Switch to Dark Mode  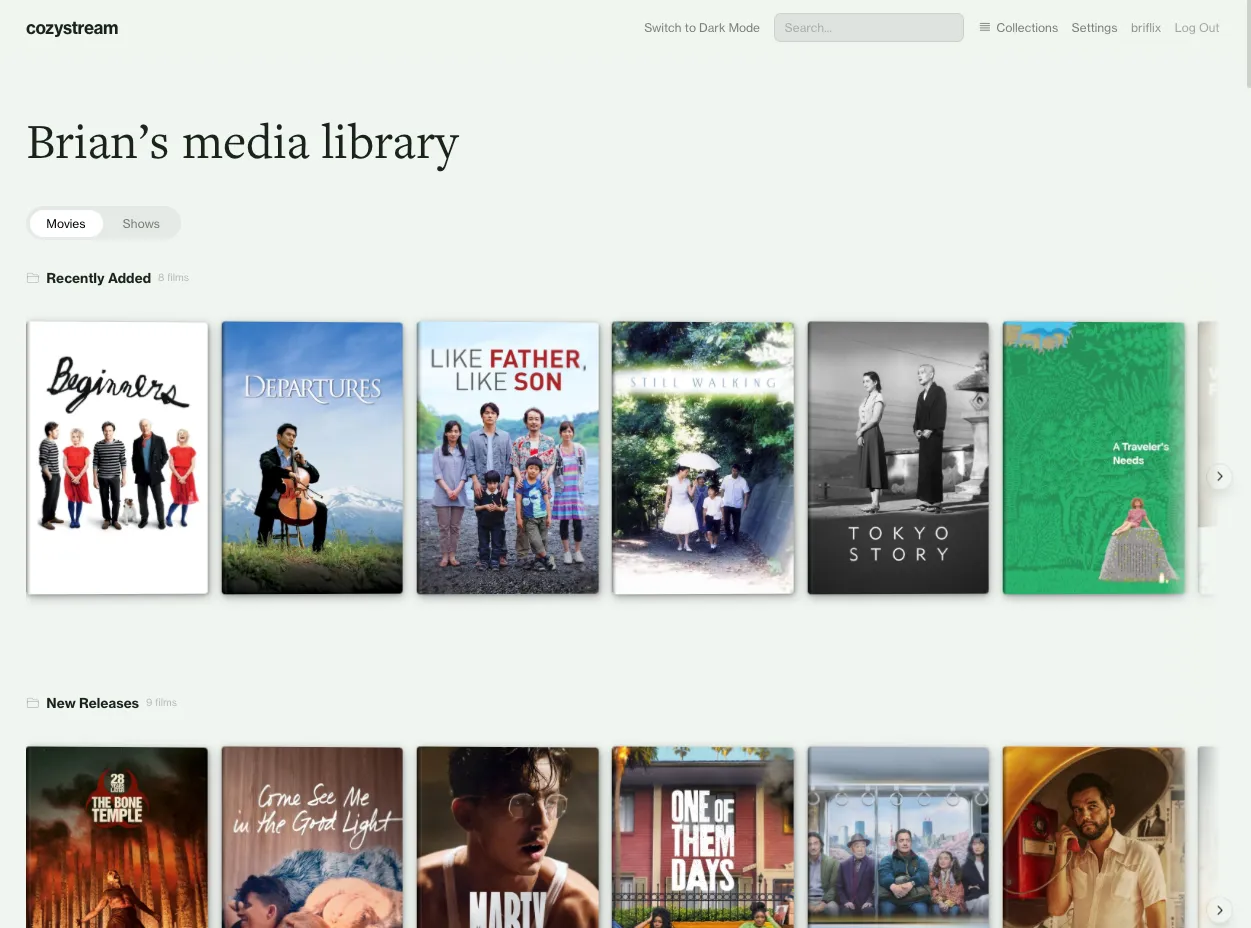coord(701,28)
